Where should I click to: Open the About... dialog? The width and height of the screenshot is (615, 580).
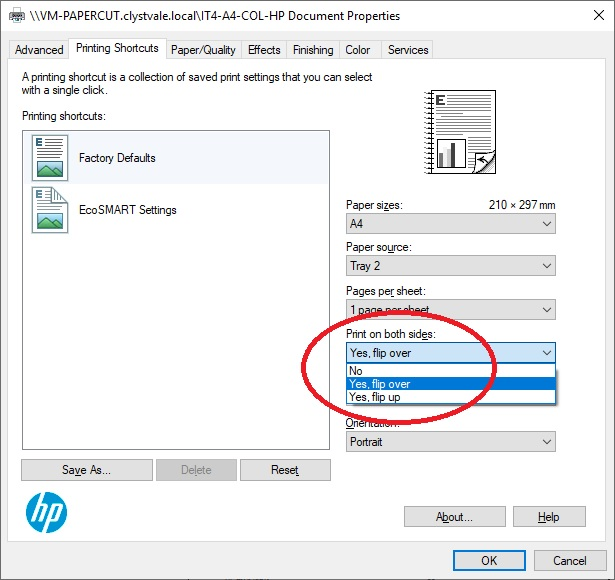click(x=455, y=516)
